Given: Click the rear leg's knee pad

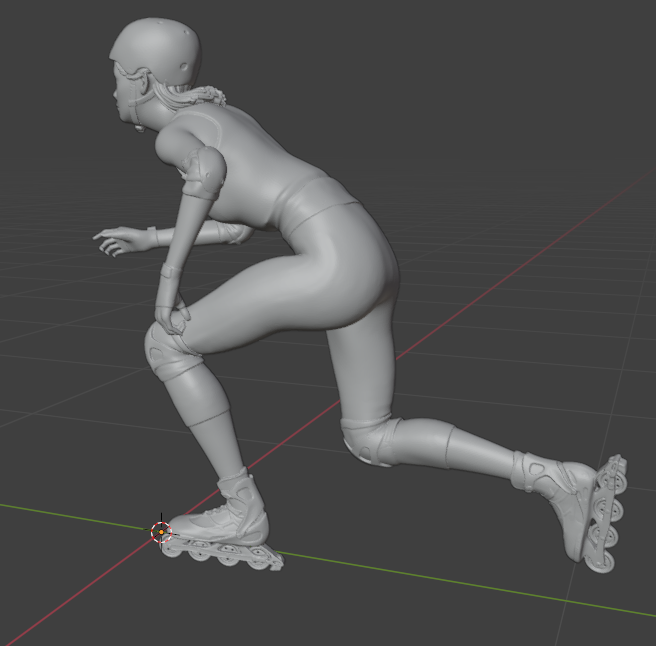Looking at the screenshot, I should tap(370, 441).
